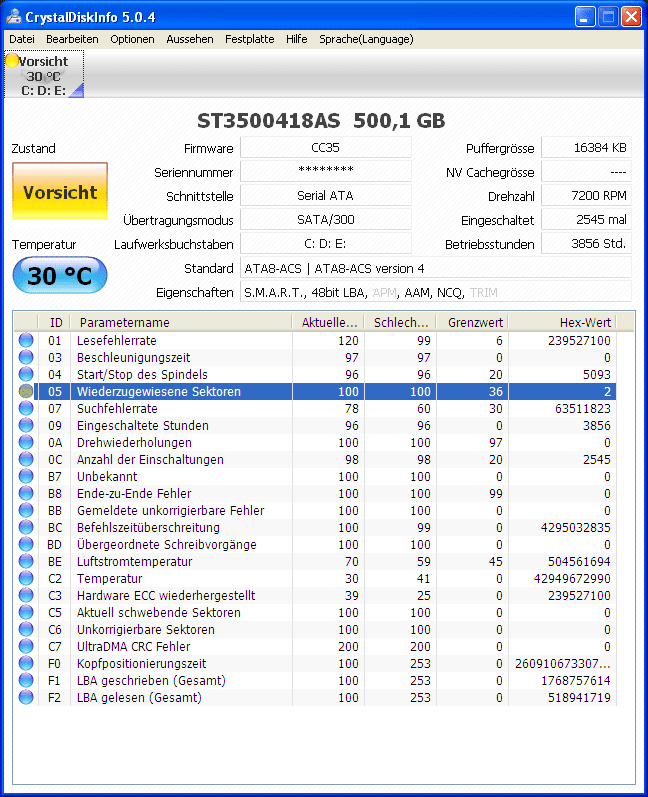Click the Schlech... column header
Viewport: 648px width, 797px height.
coord(400,322)
